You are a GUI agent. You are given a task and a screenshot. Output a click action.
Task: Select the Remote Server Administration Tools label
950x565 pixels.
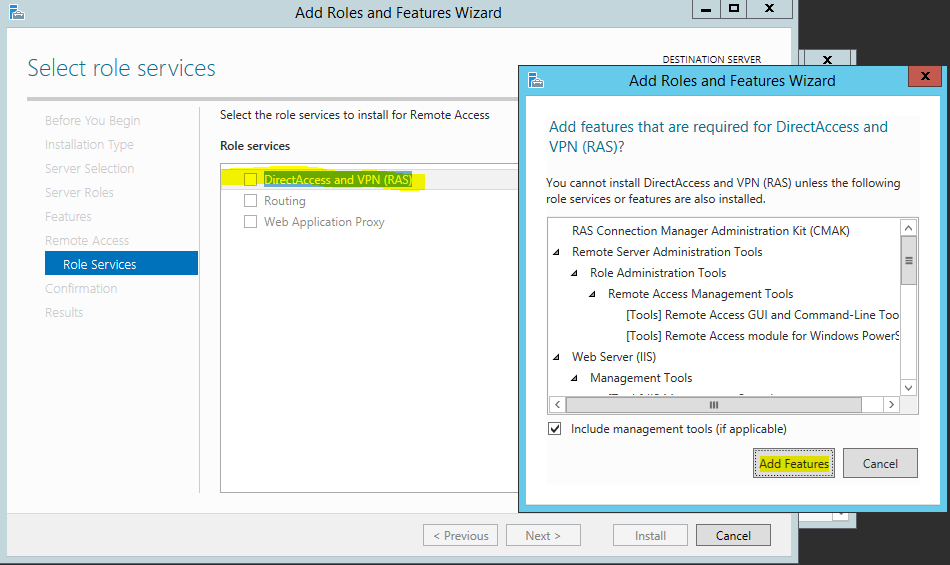tap(667, 252)
